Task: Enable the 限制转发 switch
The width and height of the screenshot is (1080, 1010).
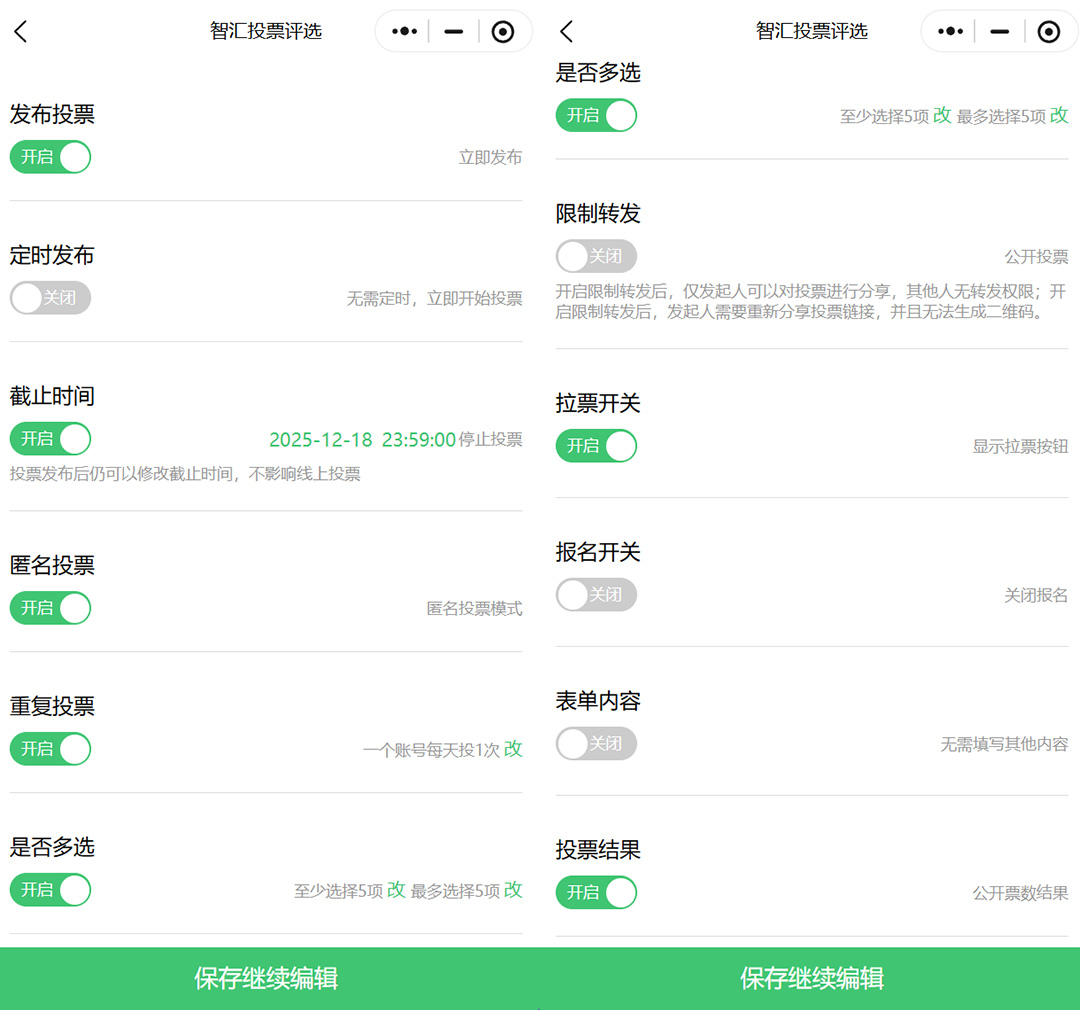Action: (x=596, y=256)
